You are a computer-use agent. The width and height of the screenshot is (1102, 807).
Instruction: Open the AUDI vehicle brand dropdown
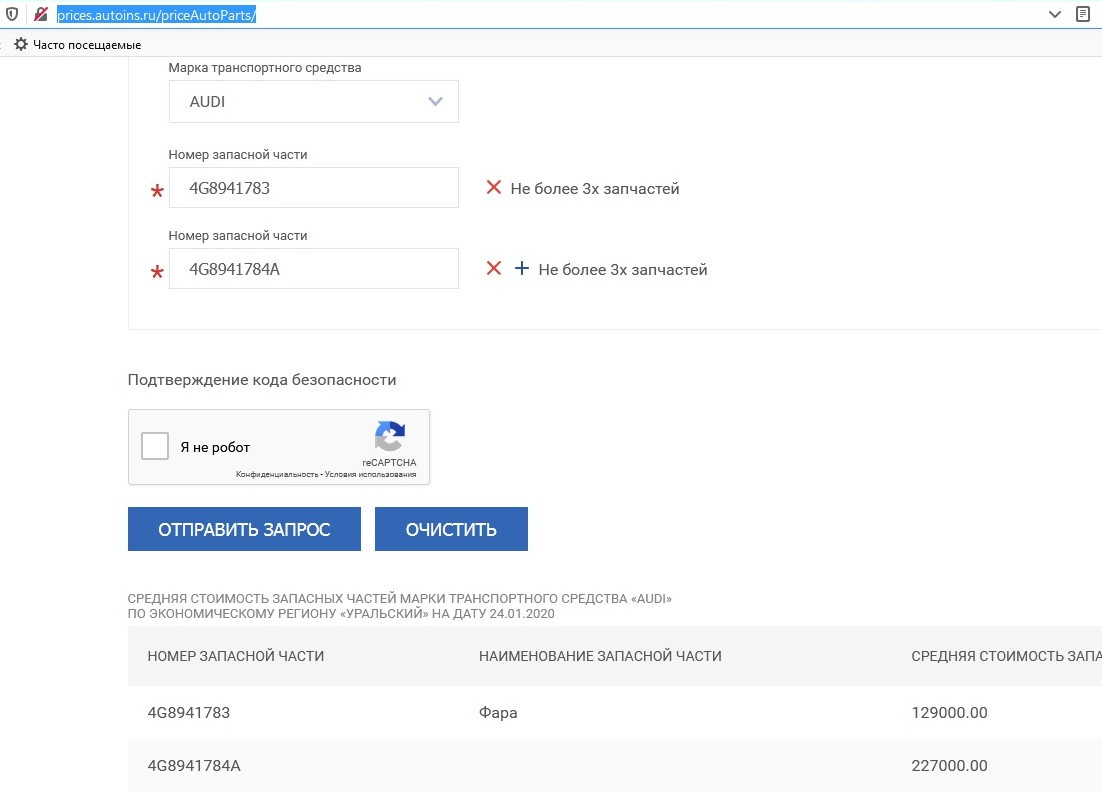[x=313, y=101]
